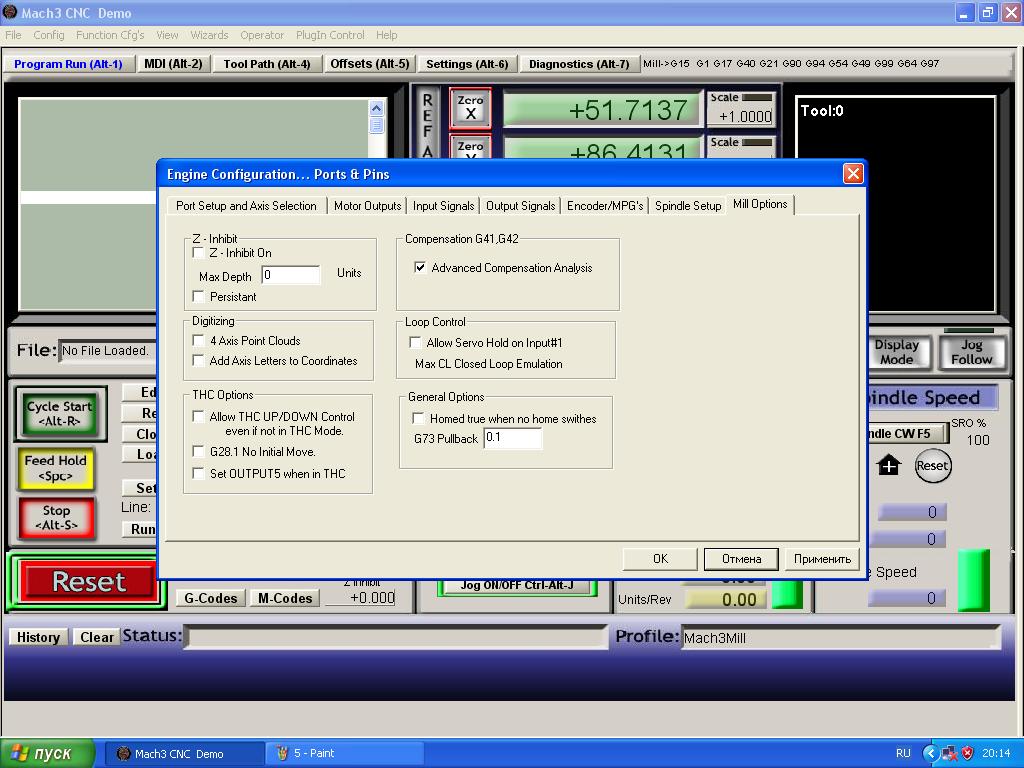
Task: Click the red shield tray icon
Action: point(967,753)
